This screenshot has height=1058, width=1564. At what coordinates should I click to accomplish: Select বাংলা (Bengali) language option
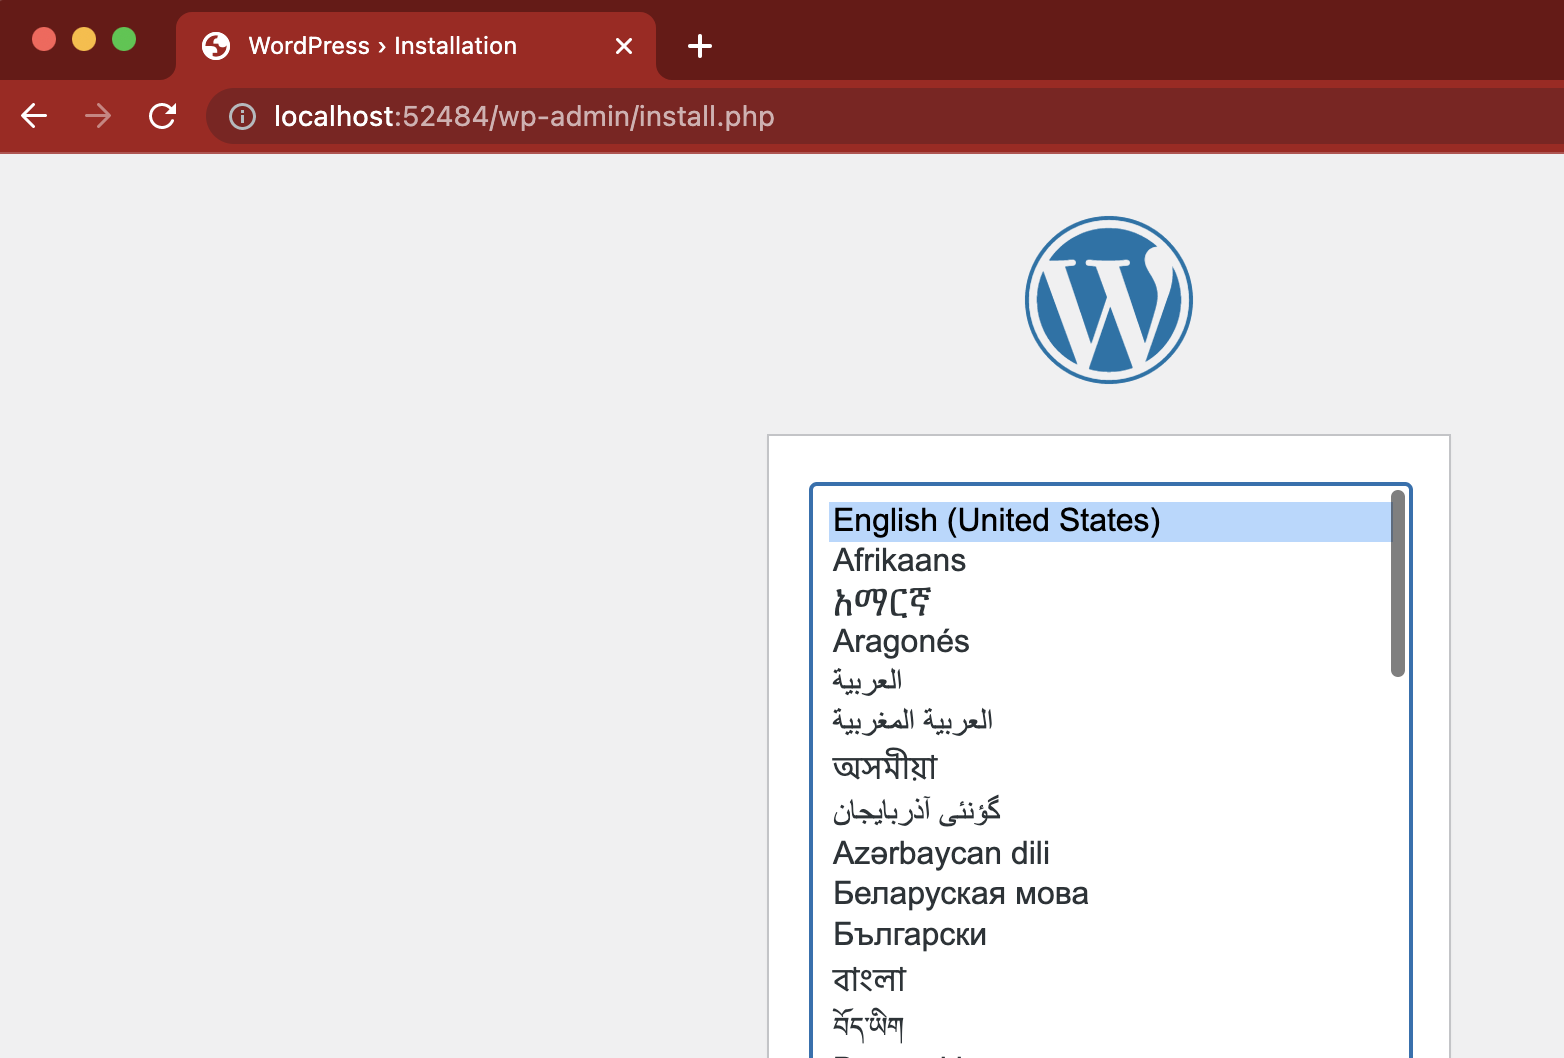1110,979
